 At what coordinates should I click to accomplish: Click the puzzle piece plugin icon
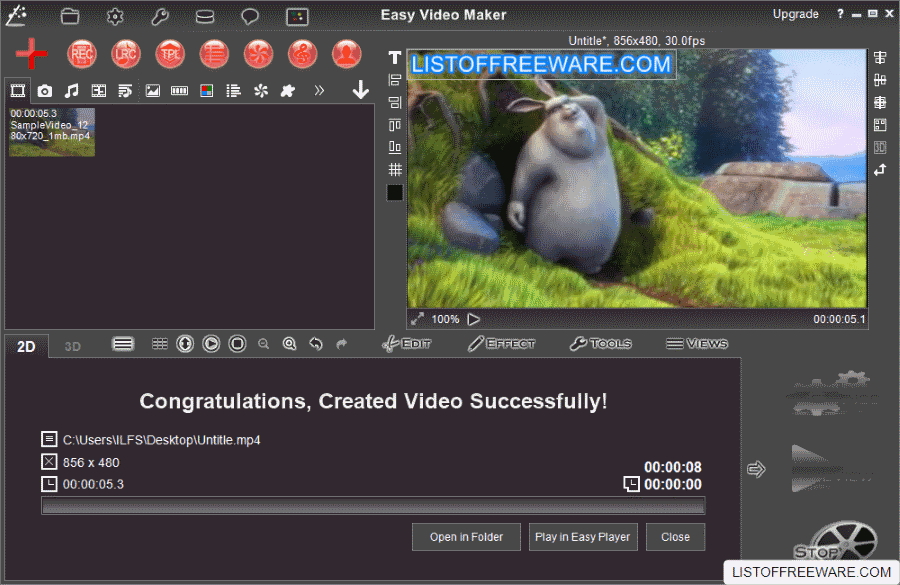(288, 90)
